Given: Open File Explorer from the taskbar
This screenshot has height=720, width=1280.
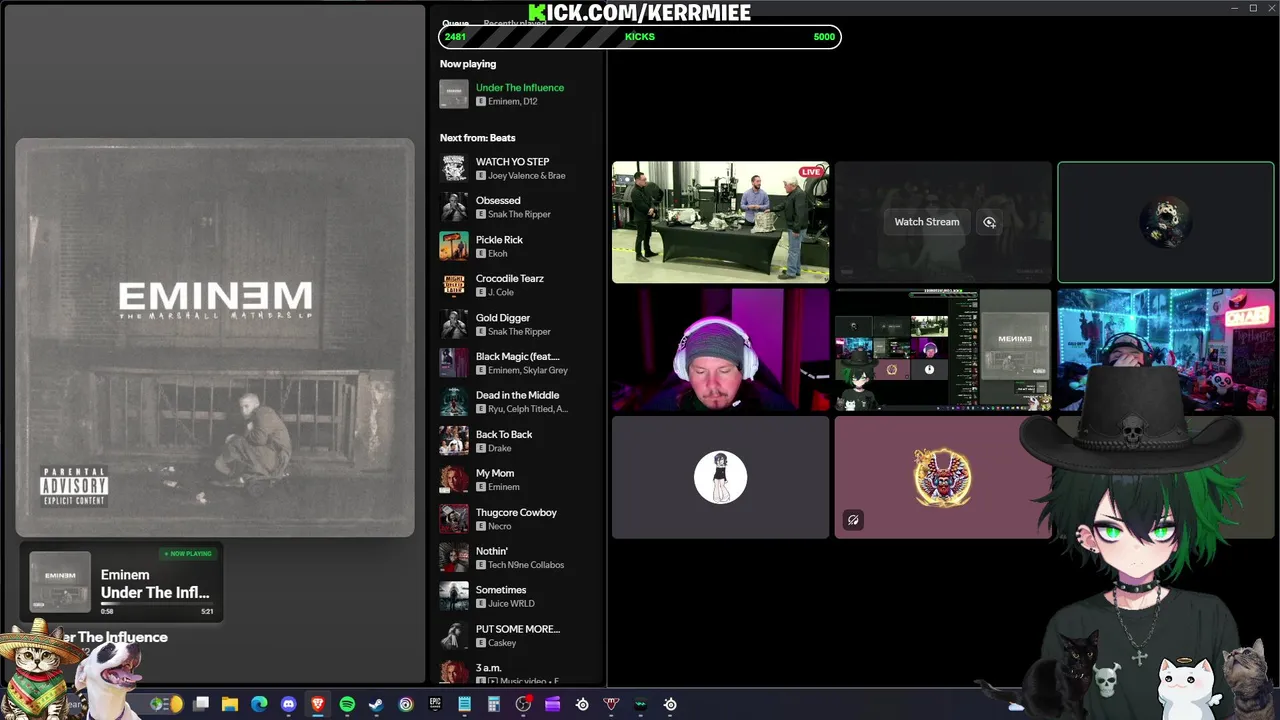Looking at the screenshot, I should [x=230, y=704].
